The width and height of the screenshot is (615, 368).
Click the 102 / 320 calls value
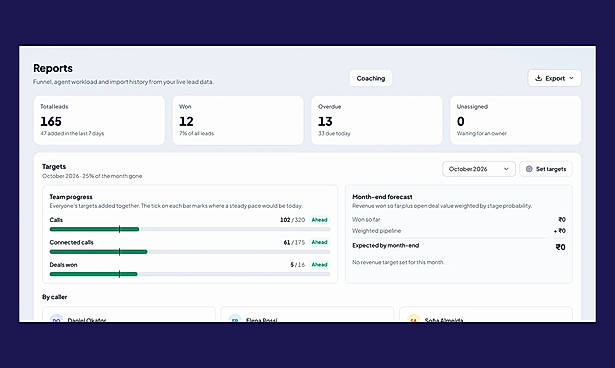point(292,220)
